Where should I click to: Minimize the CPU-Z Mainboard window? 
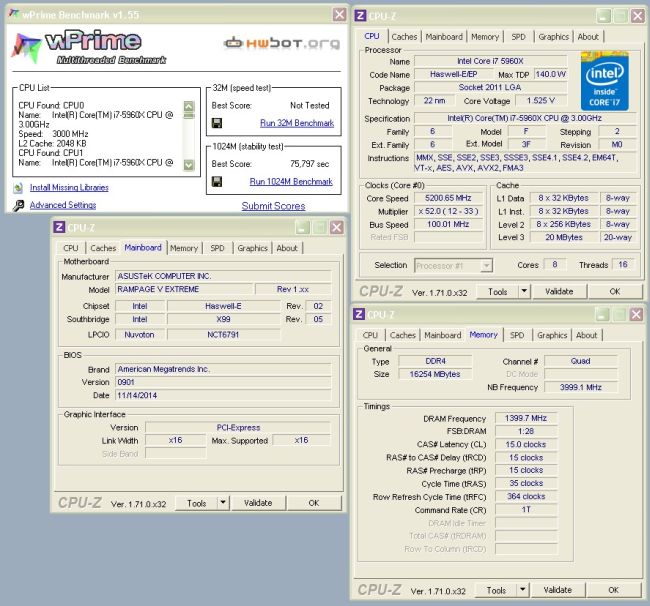click(302, 227)
